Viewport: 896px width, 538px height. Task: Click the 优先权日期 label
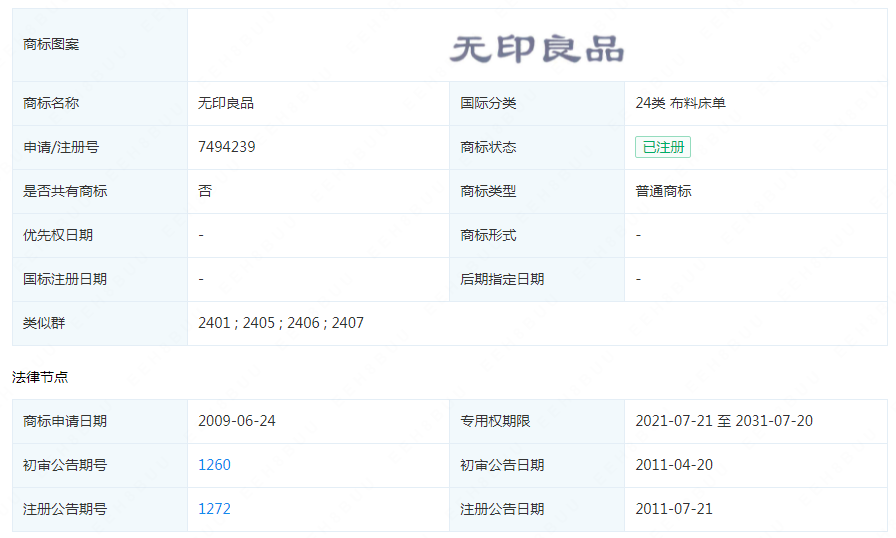pyautogui.click(x=58, y=235)
